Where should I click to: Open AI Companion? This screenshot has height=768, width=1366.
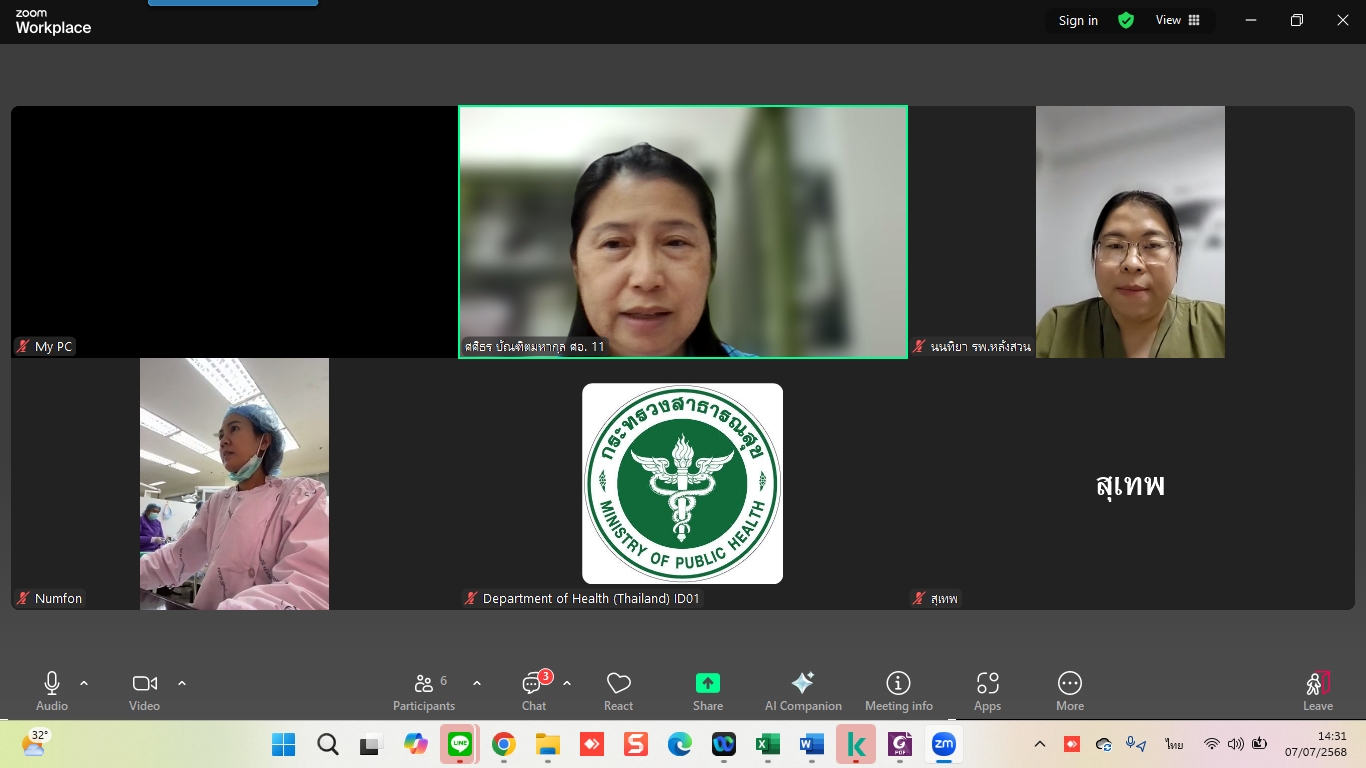(803, 691)
